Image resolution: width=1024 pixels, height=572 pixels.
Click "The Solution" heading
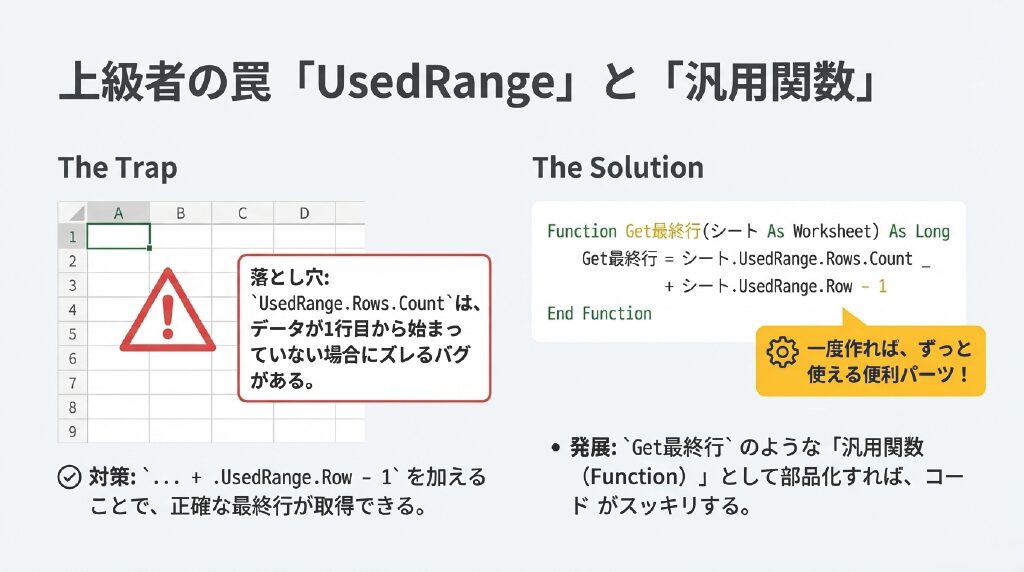pos(617,167)
